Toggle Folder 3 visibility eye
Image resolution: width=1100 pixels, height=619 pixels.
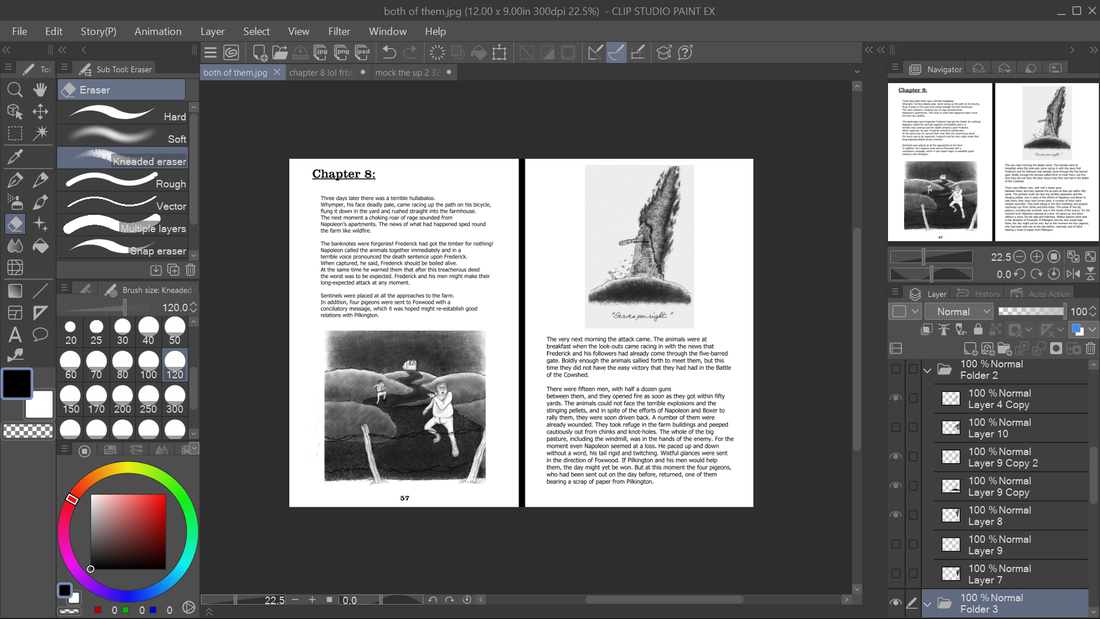click(x=896, y=603)
